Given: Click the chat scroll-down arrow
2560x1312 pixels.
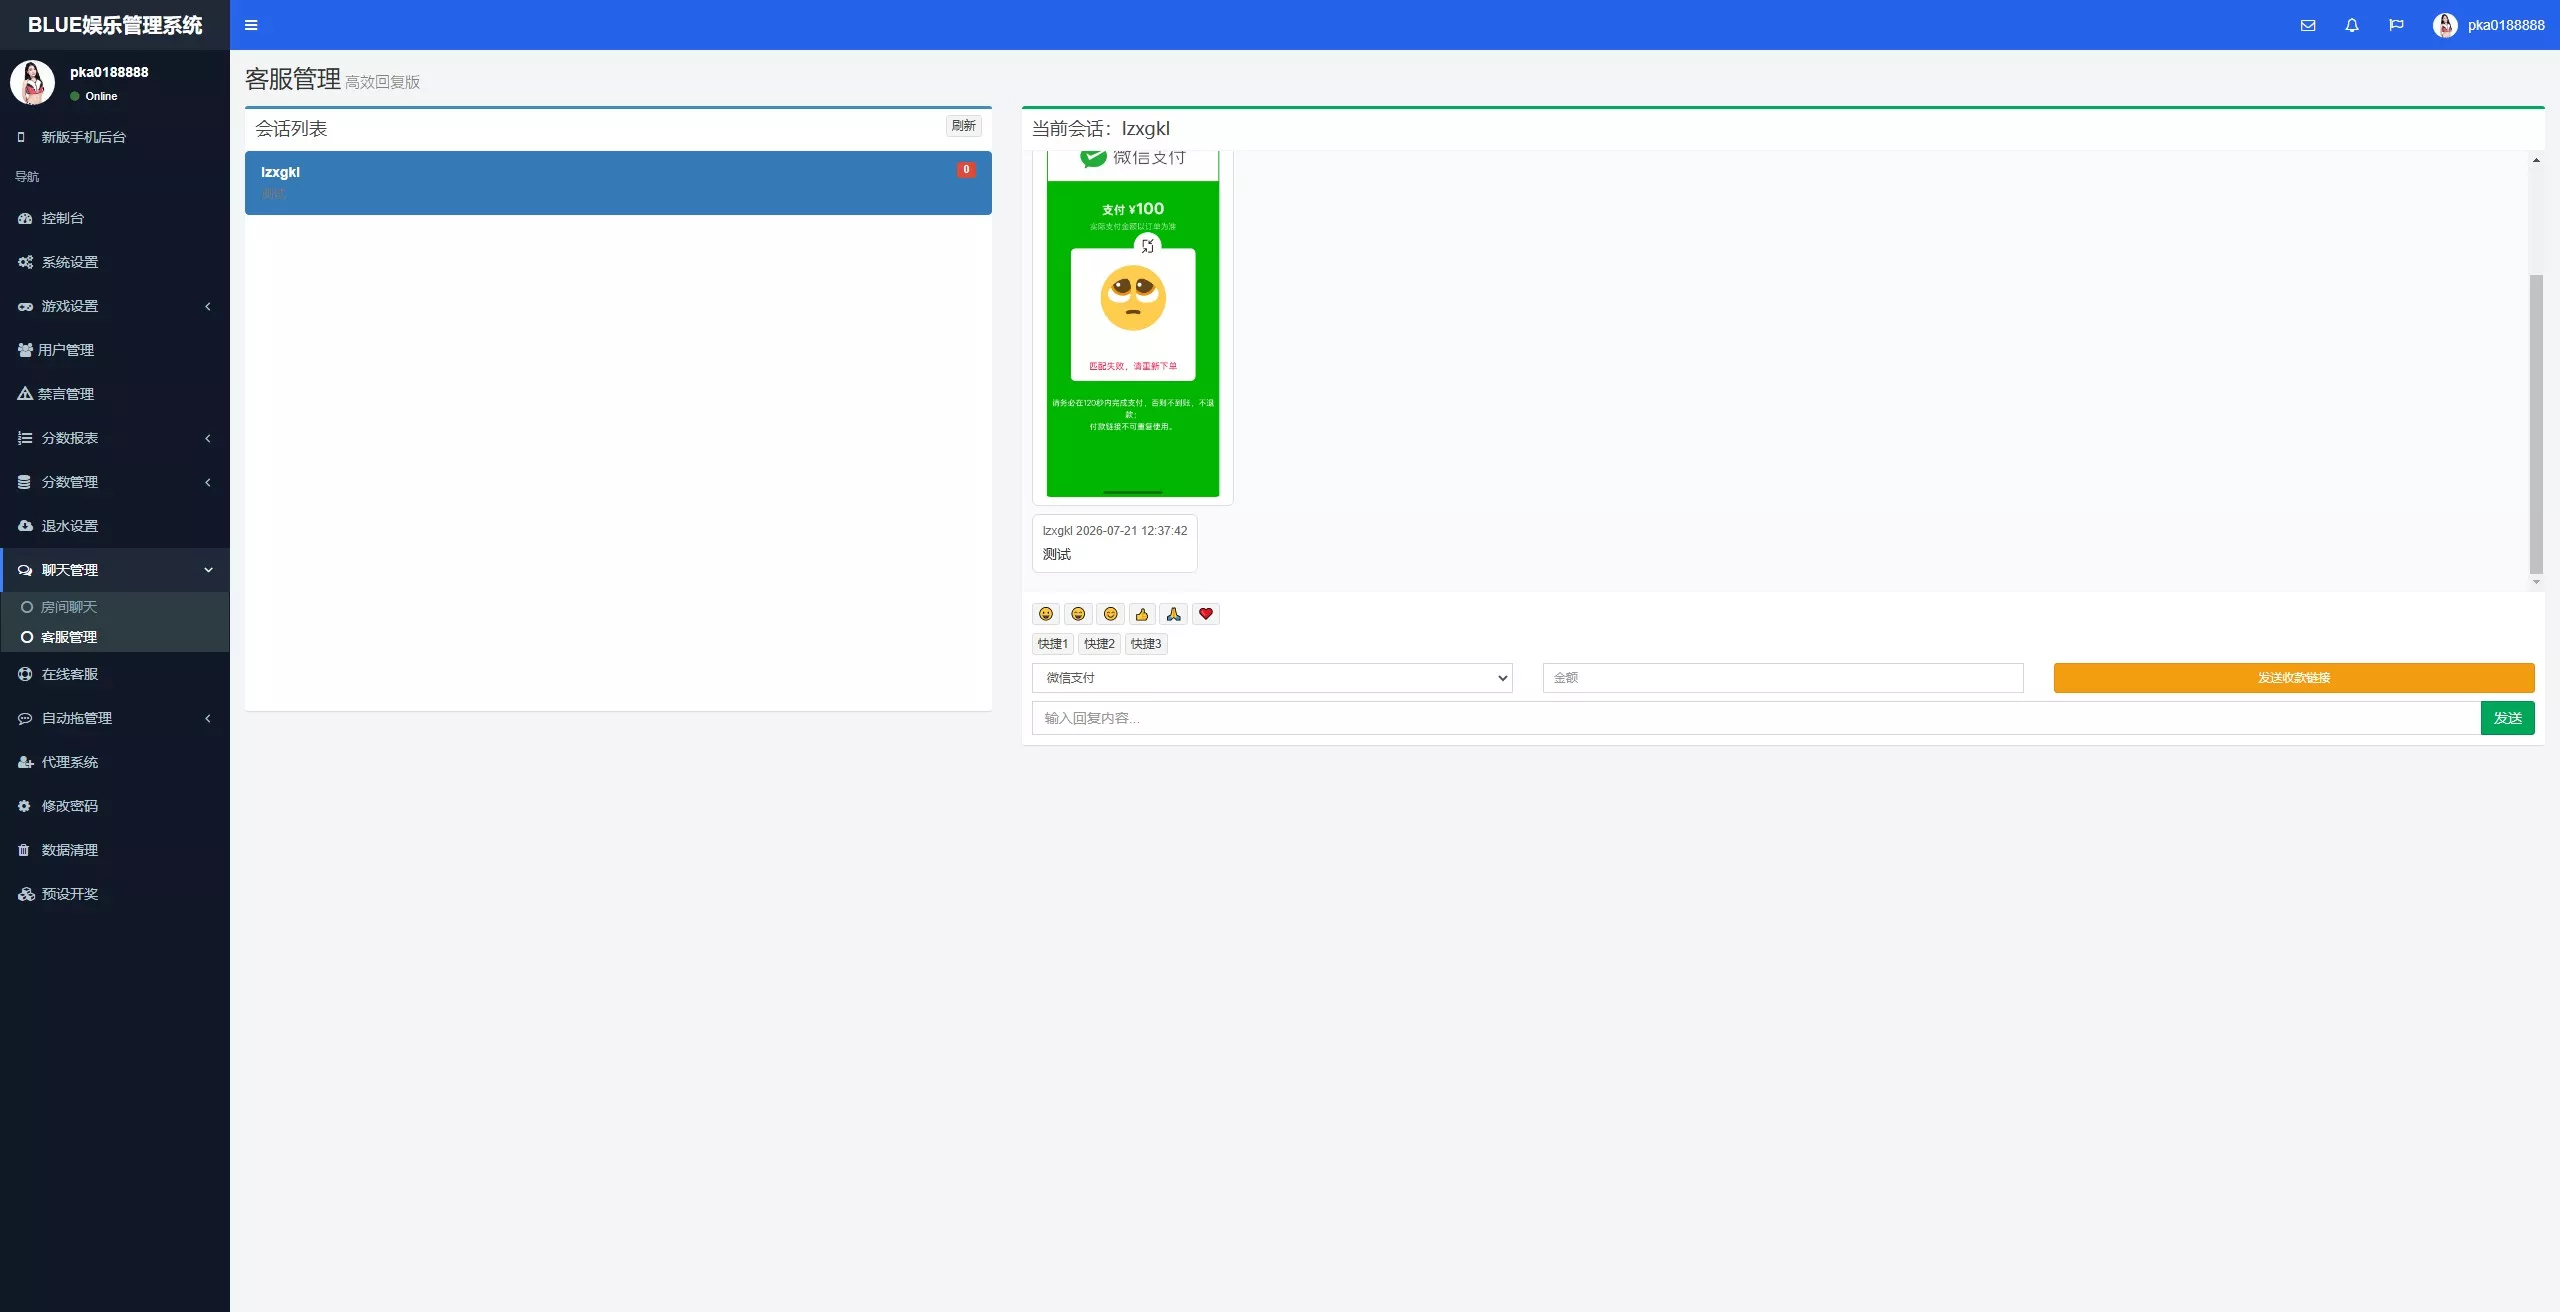Looking at the screenshot, I should (2536, 582).
